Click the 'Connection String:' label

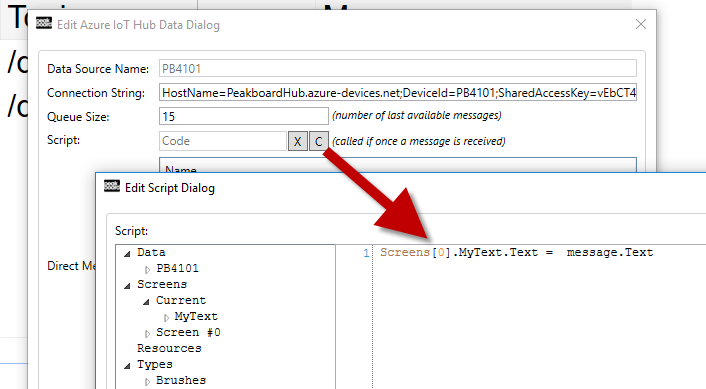click(x=96, y=93)
